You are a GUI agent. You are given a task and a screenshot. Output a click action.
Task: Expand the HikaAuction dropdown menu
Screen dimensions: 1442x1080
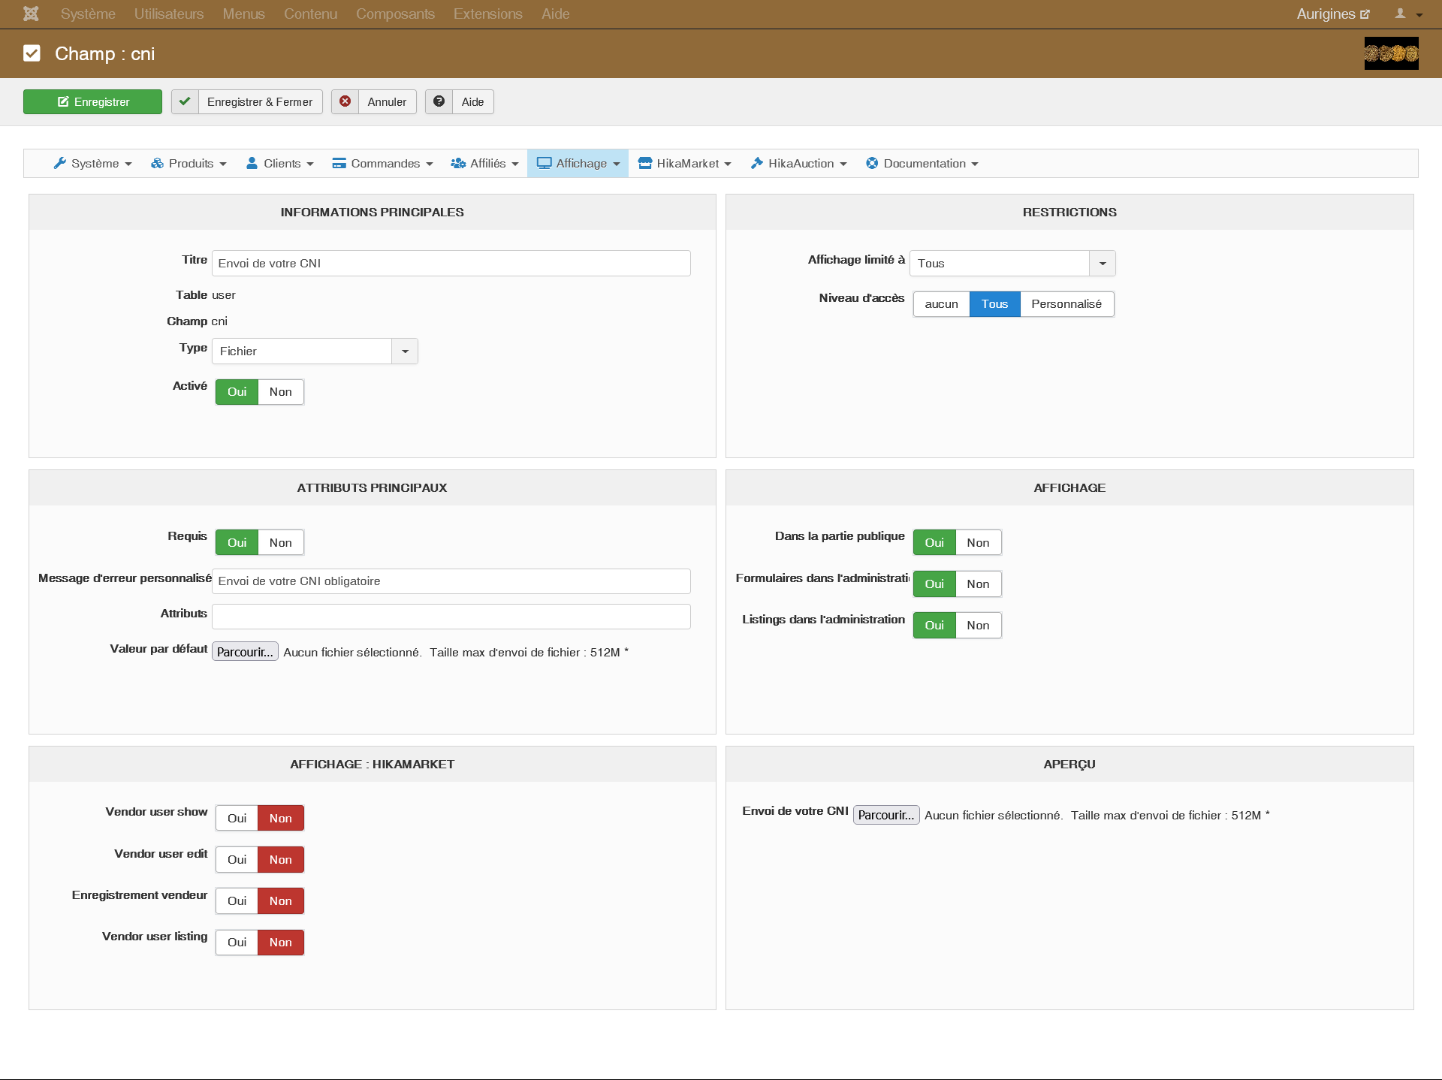click(799, 164)
